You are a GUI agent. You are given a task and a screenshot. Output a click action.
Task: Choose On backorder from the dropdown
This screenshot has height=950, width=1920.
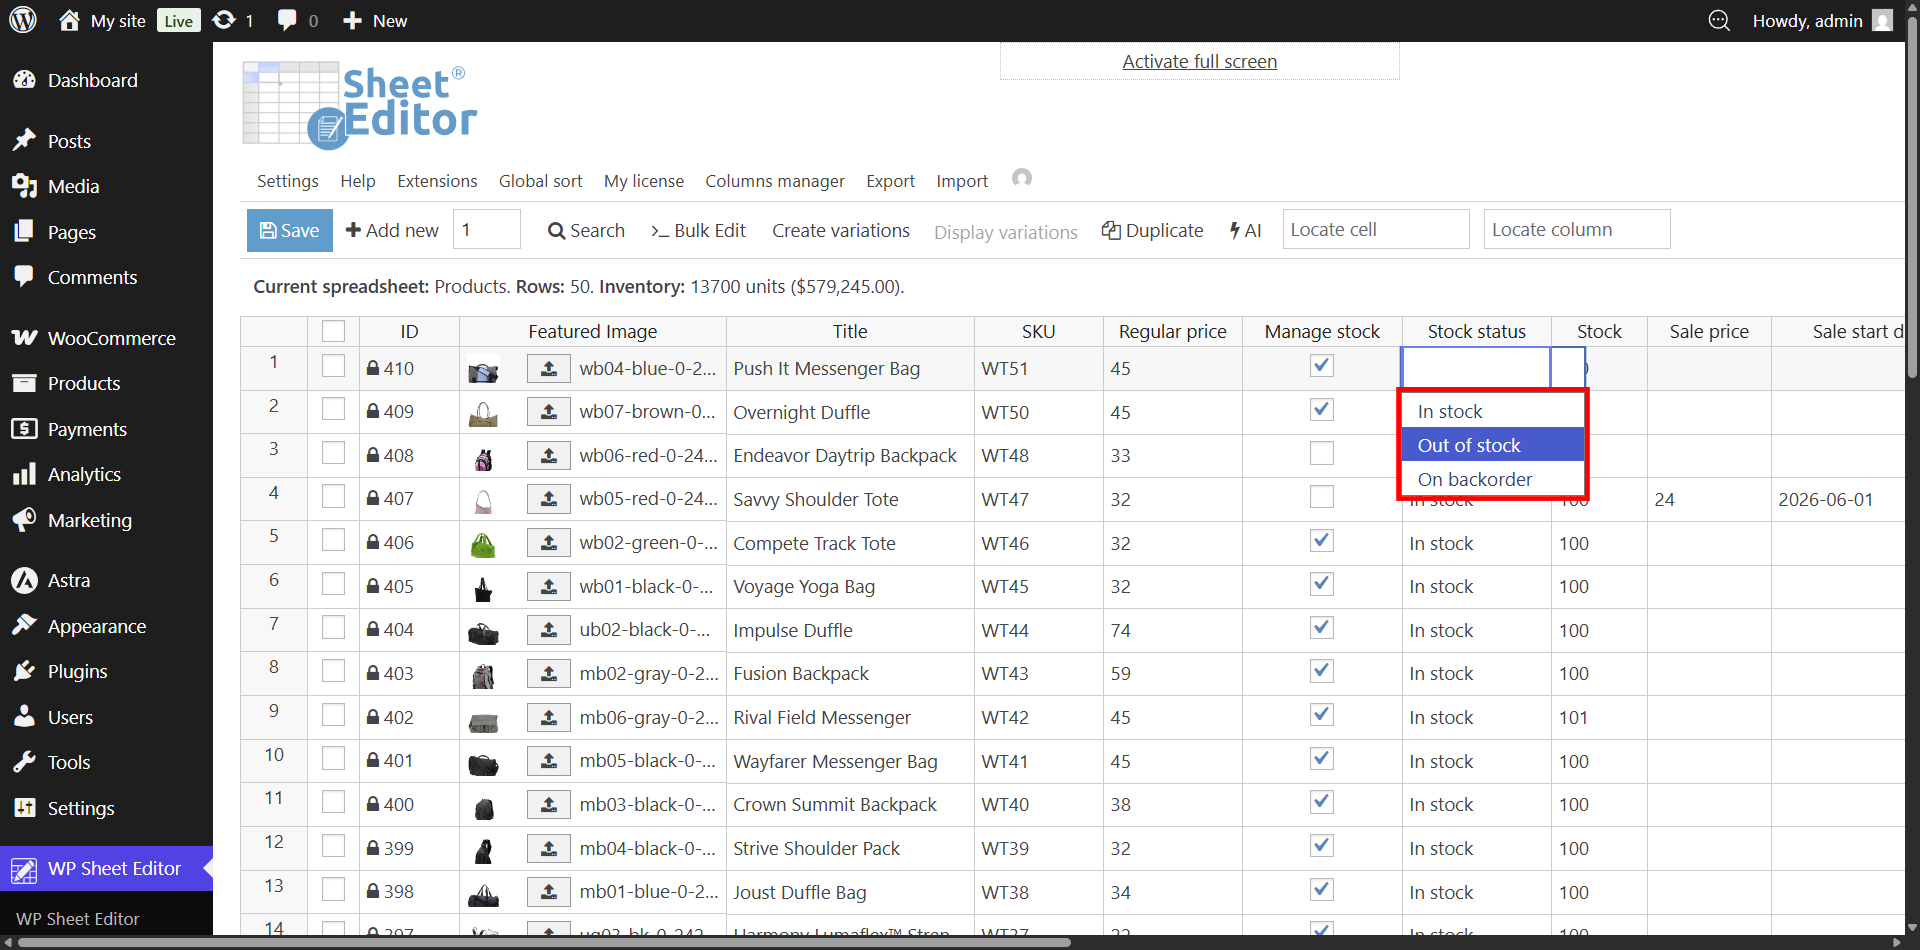[x=1493, y=479]
